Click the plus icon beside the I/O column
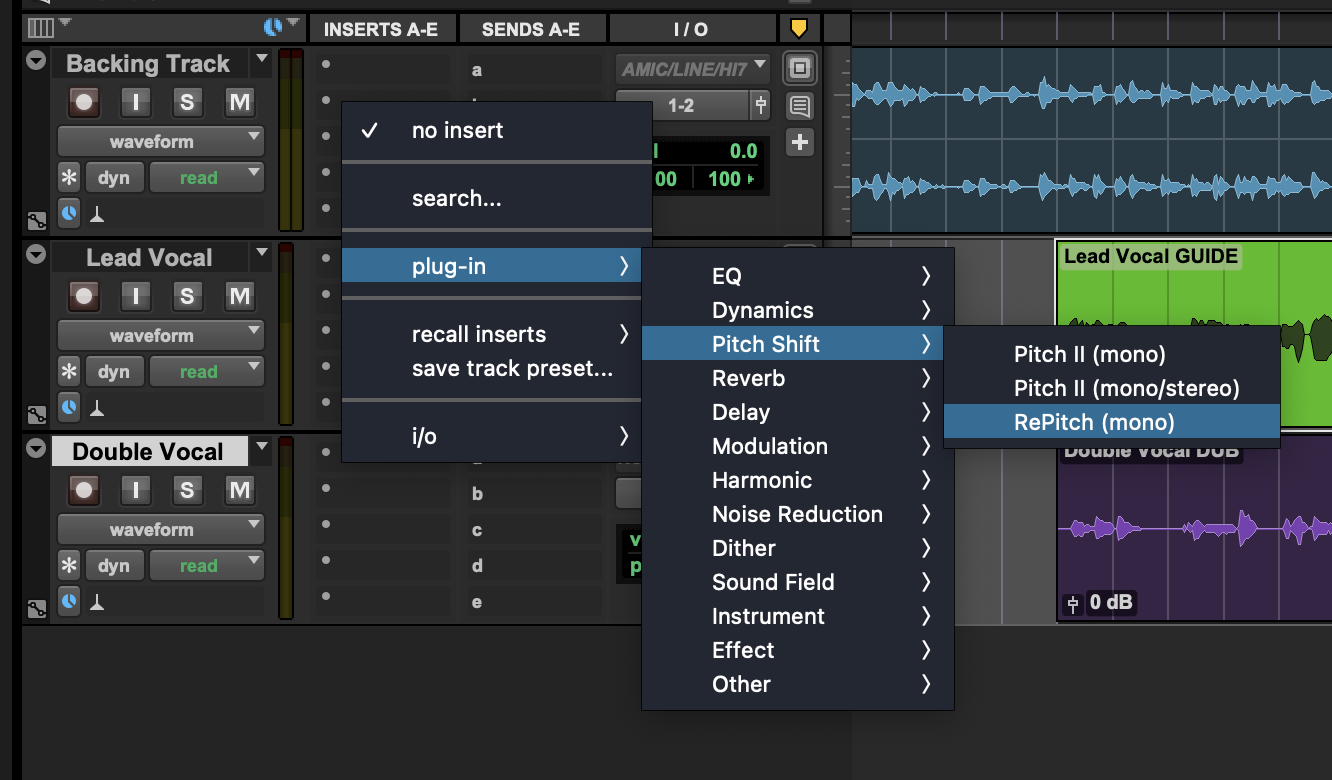 click(800, 142)
